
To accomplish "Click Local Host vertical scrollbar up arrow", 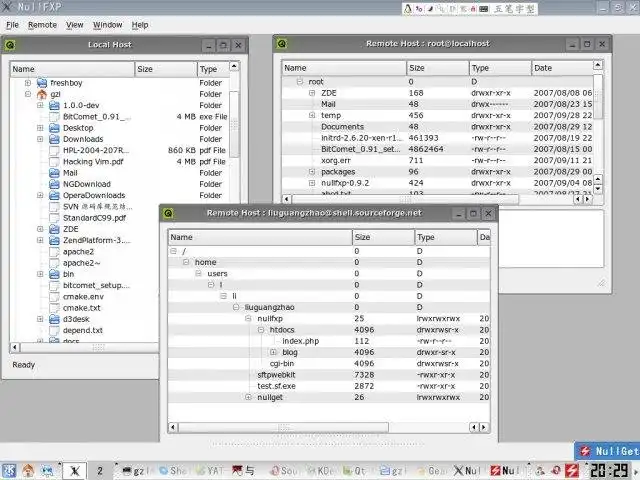I will tap(234, 66).
